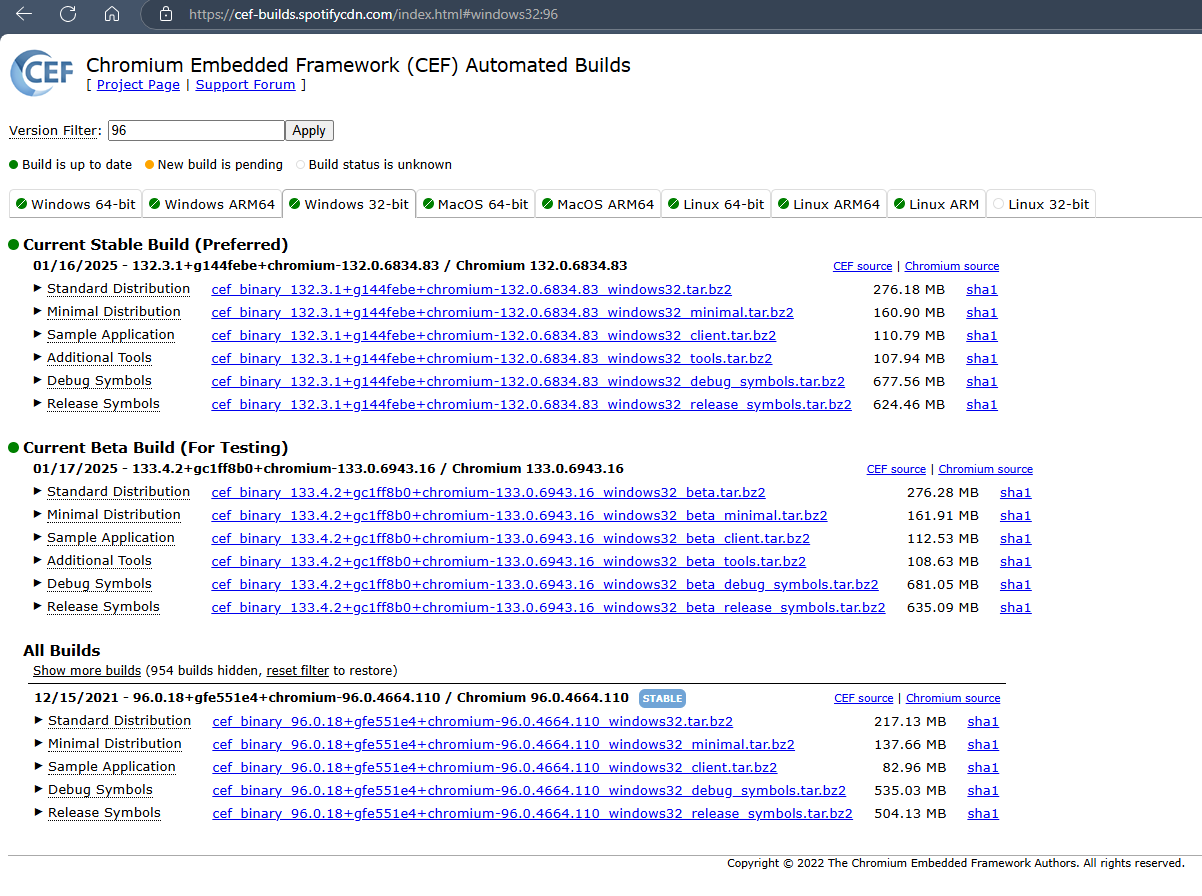Switch to the Linux ARM64 tab
Image resolution: width=1202 pixels, height=896 pixels.
pos(829,204)
